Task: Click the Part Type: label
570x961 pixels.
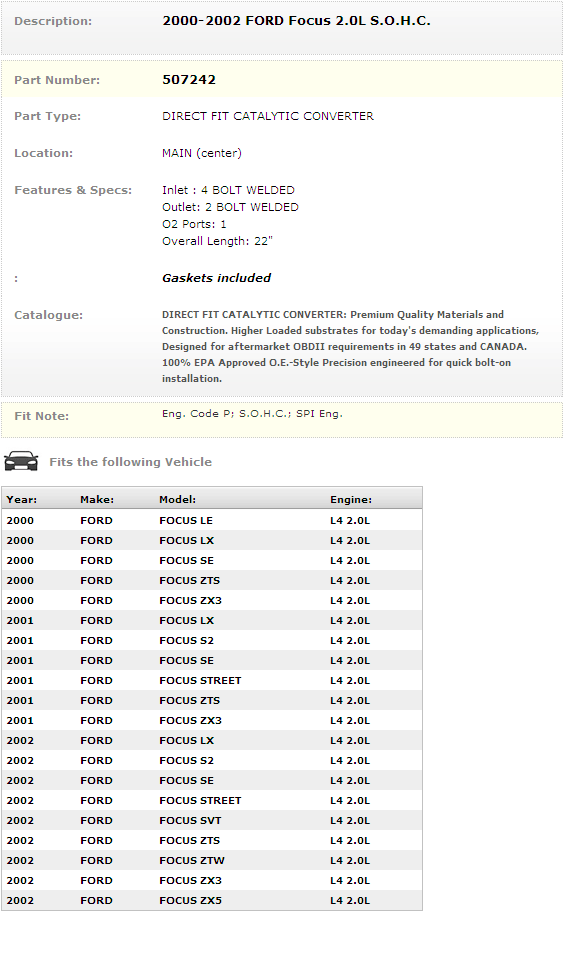Action: pyautogui.click(x=47, y=116)
